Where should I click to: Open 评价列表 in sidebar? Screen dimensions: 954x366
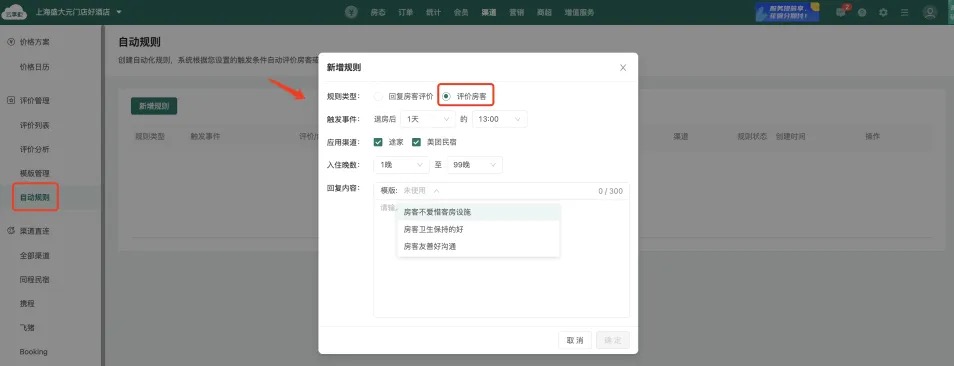(35, 125)
